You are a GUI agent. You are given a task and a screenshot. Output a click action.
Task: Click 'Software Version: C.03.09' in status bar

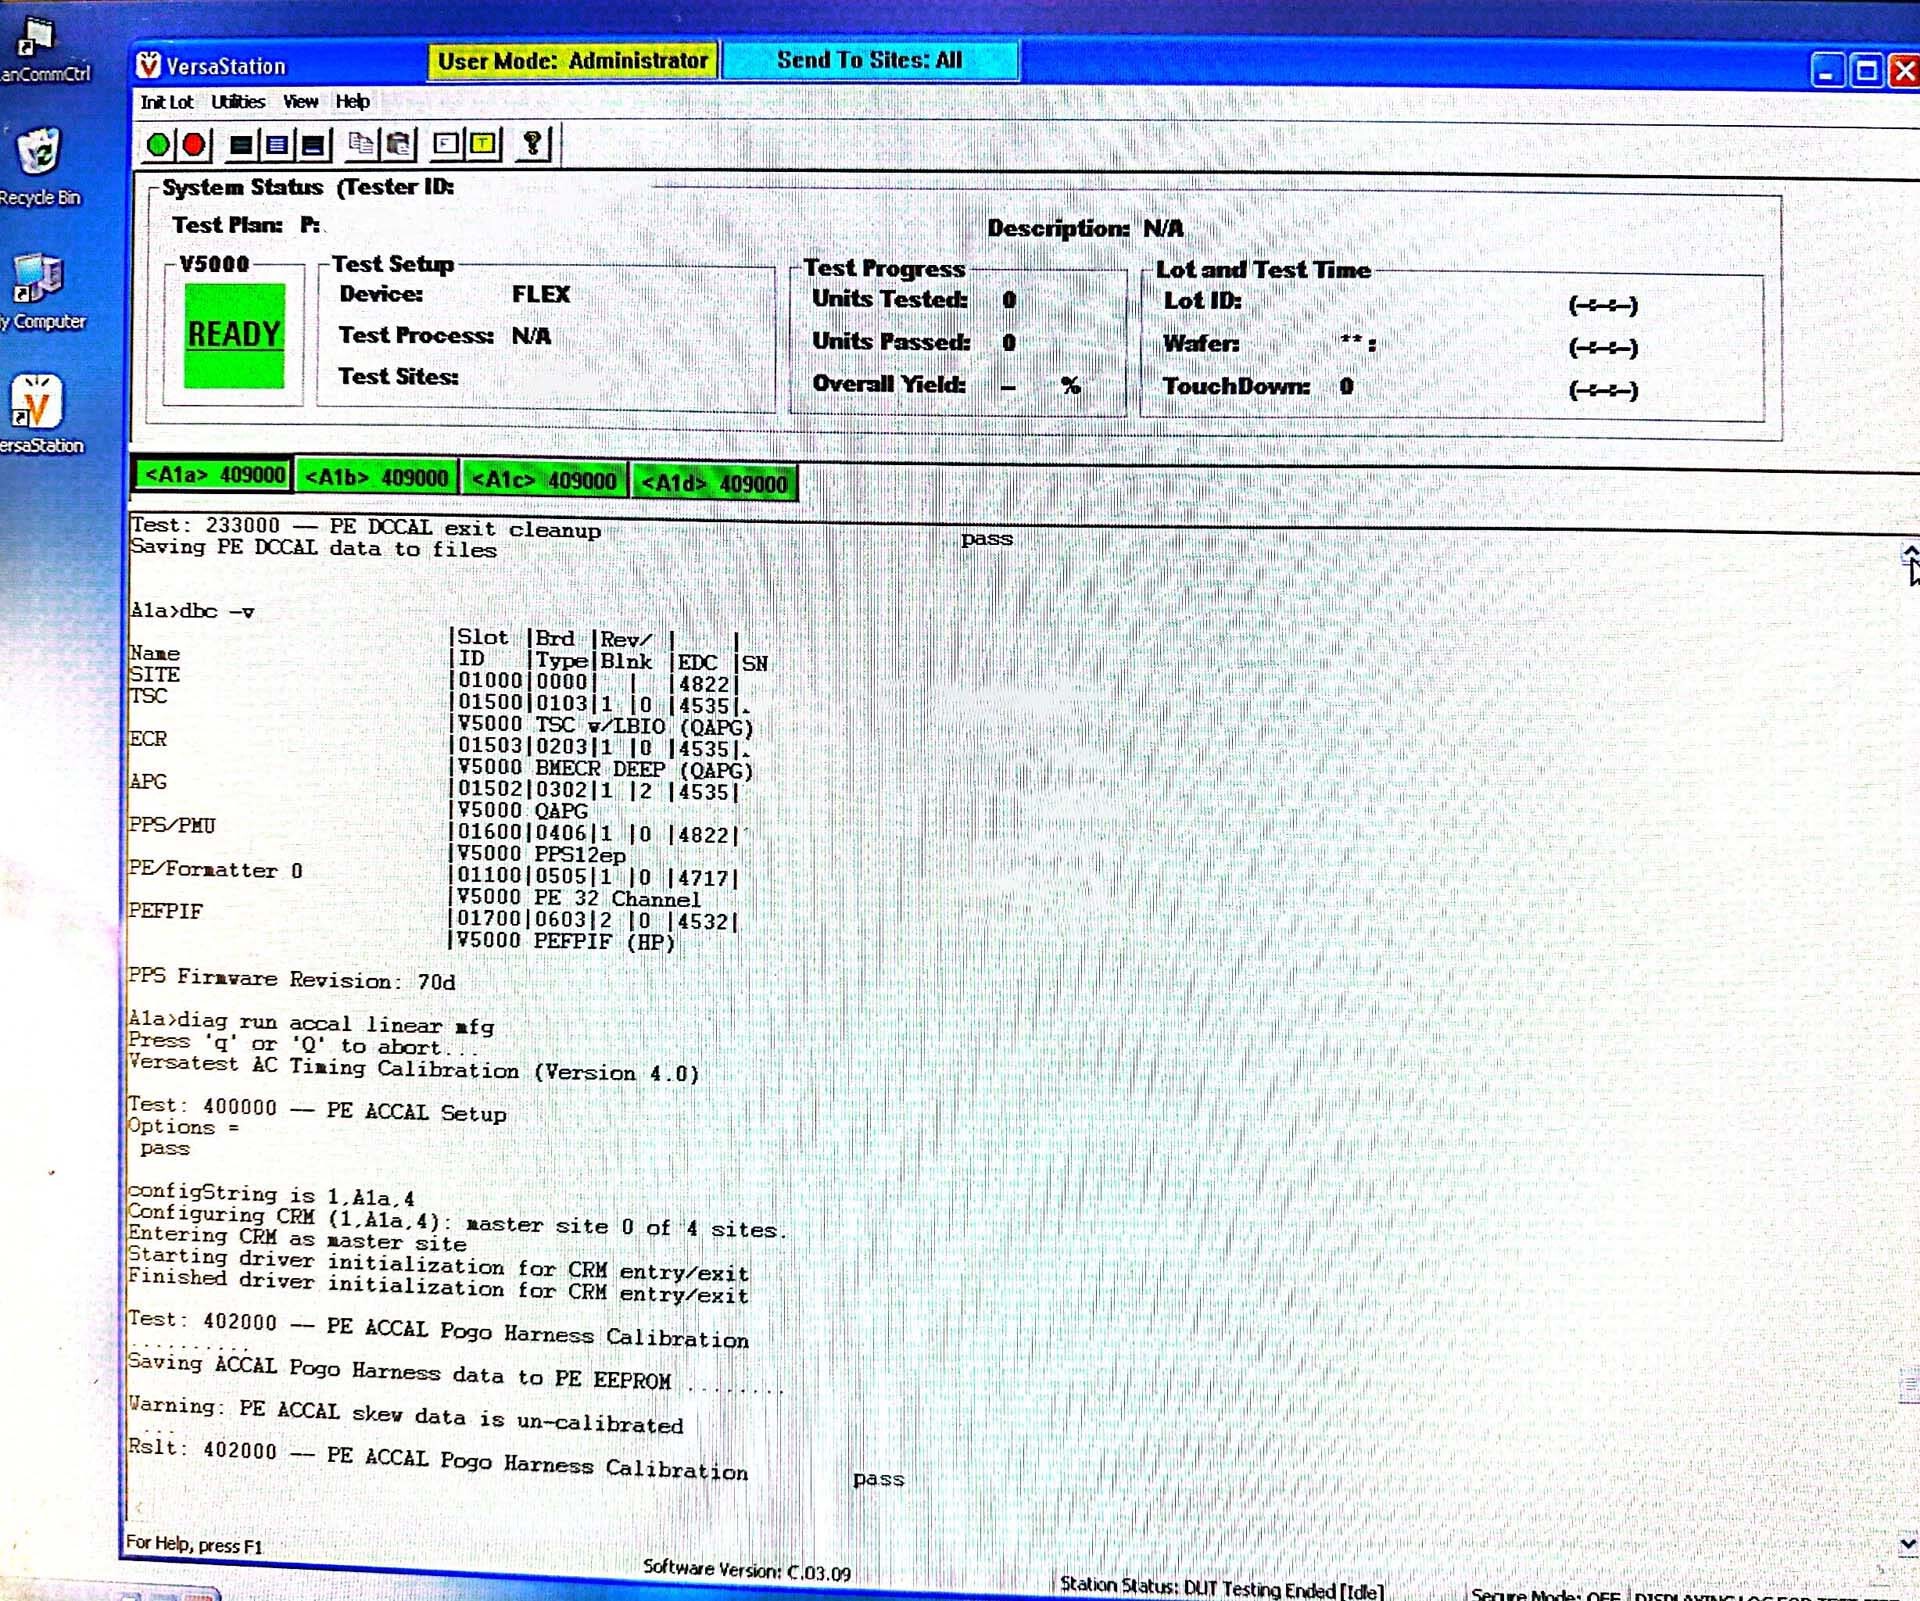coord(747,1570)
